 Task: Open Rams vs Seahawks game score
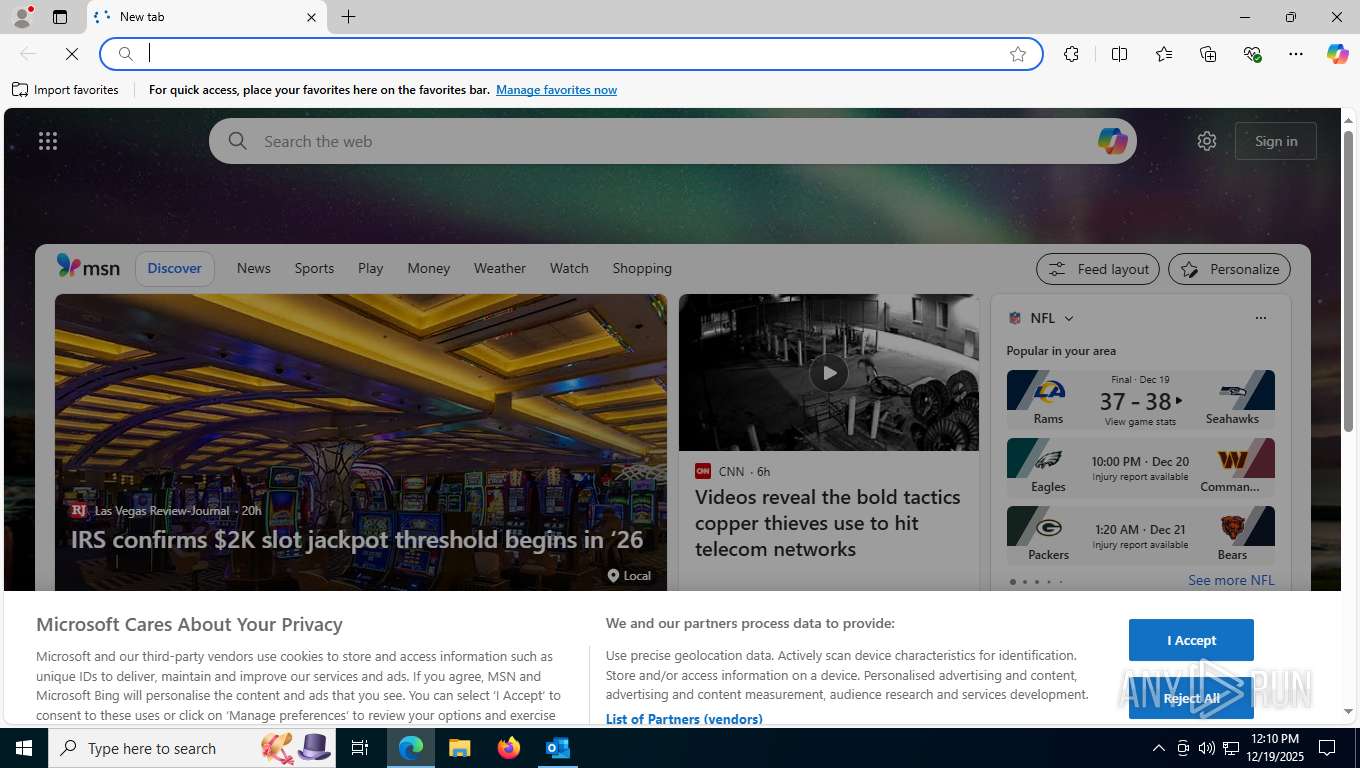pos(1140,399)
